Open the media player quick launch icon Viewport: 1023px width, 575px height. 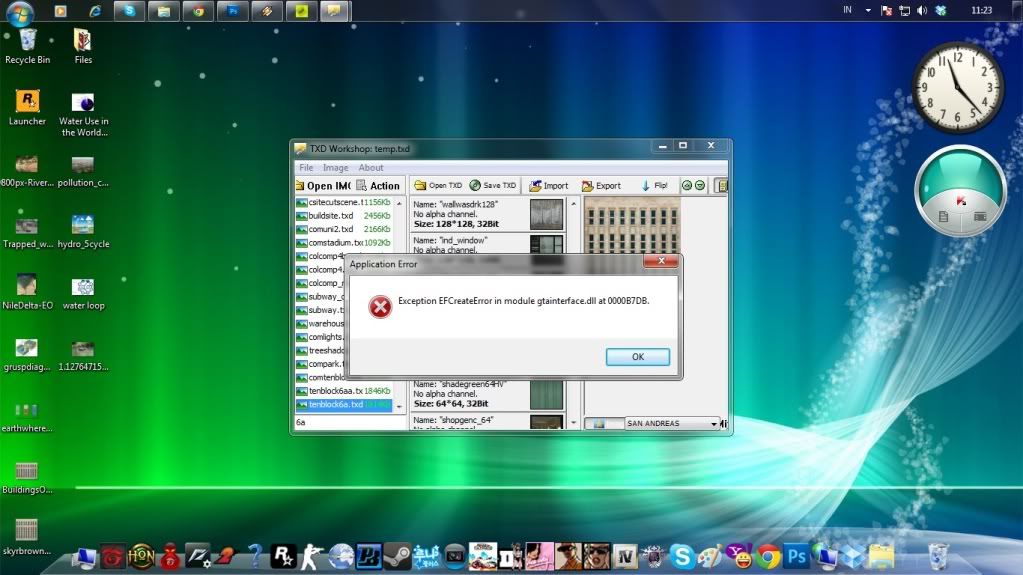point(61,10)
